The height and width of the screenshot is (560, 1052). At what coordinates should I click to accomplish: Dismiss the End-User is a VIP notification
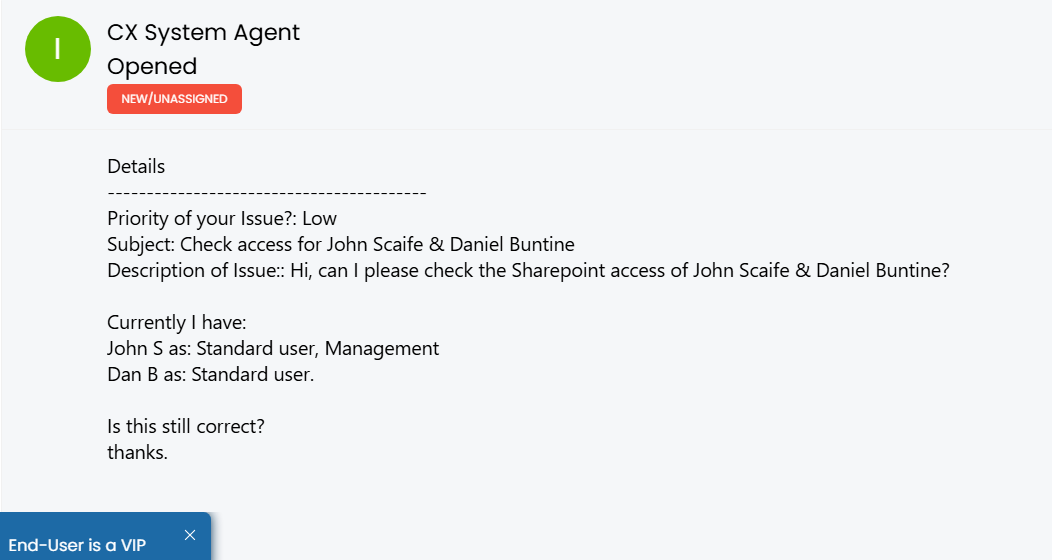click(x=190, y=535)
